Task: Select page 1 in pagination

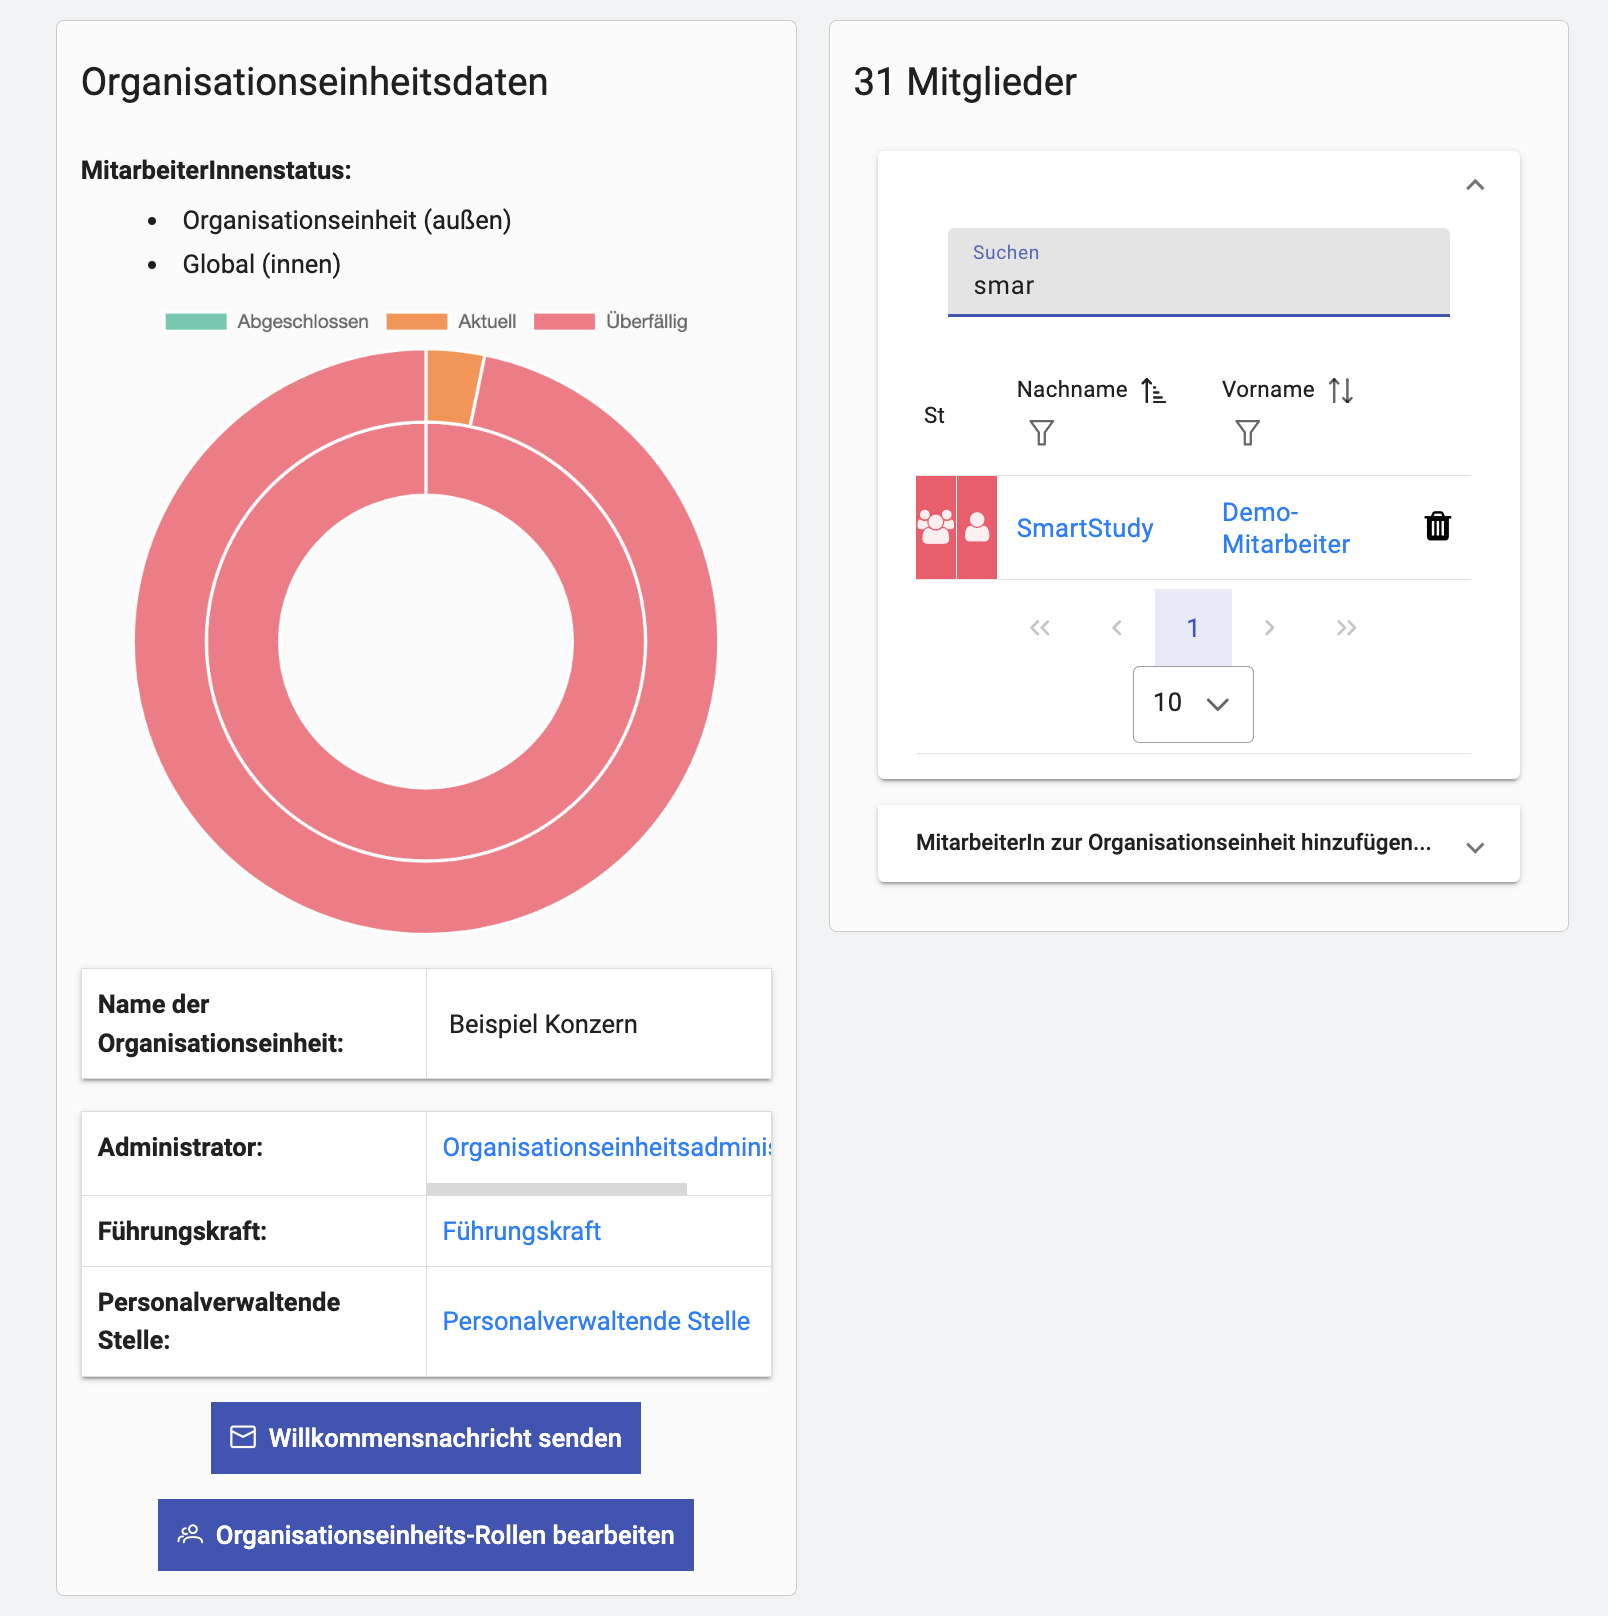Action: point(1192,628)
